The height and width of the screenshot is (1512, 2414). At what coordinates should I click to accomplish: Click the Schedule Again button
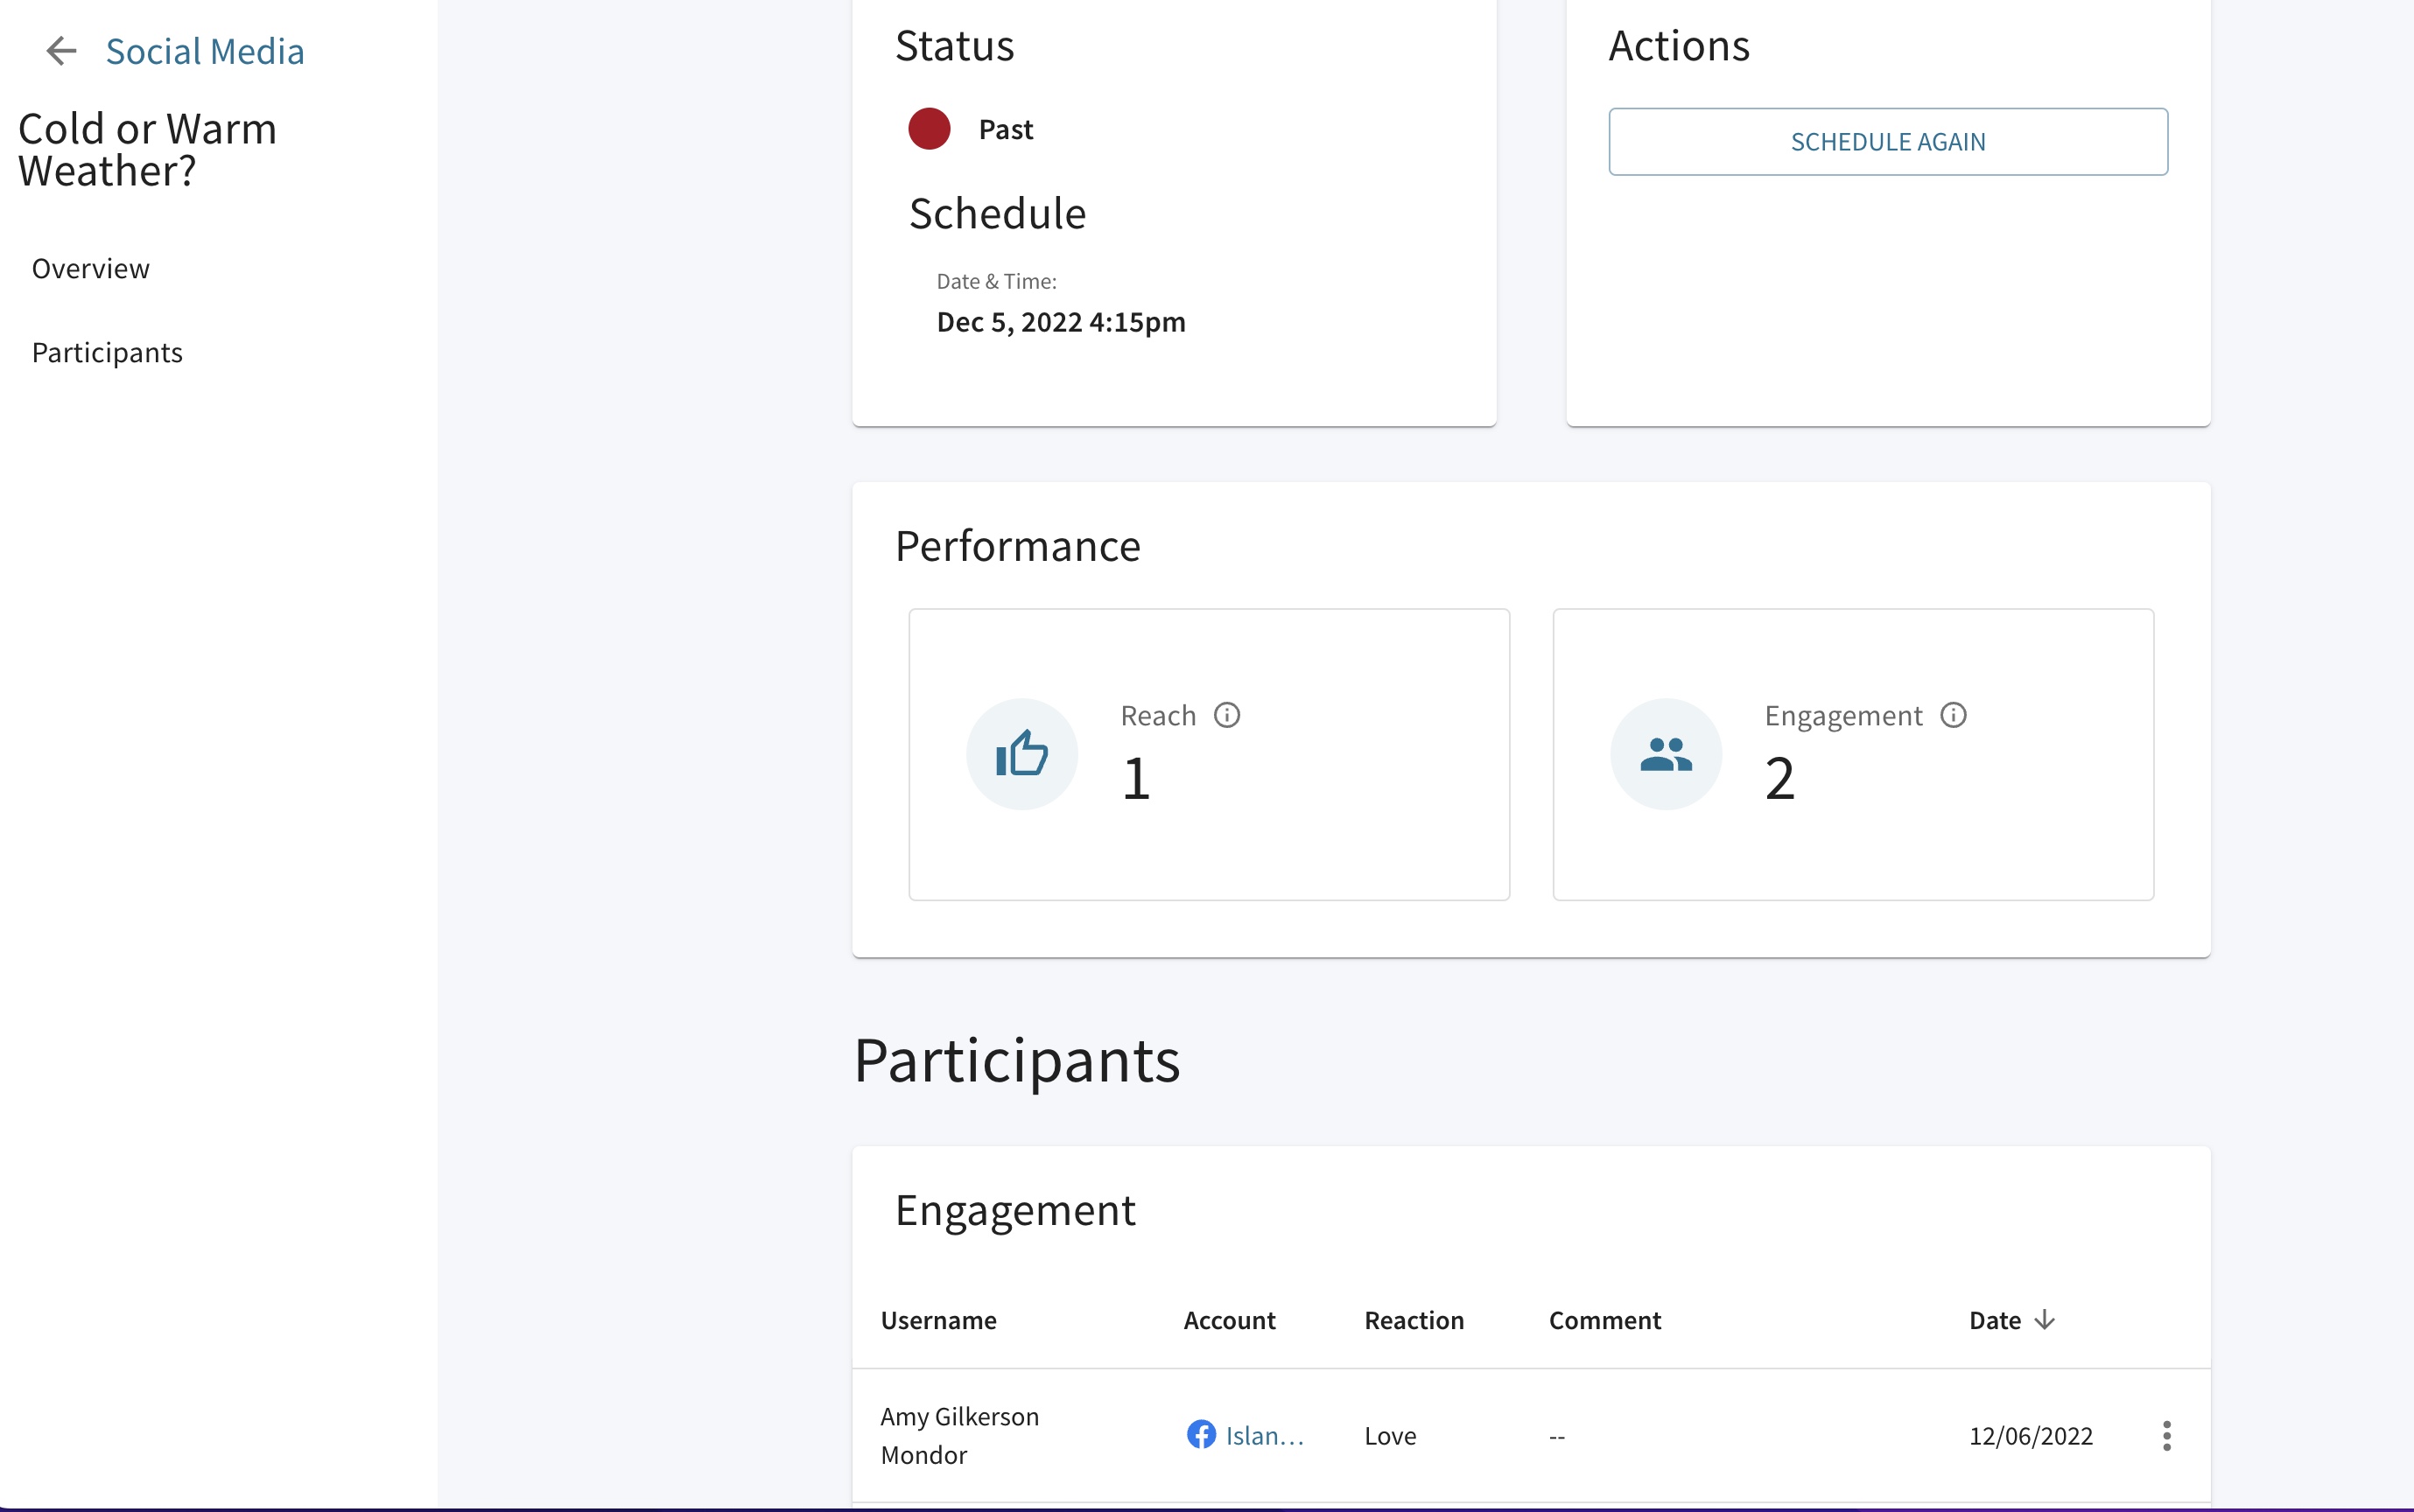pyautogui.click(x=1887, y=142)
